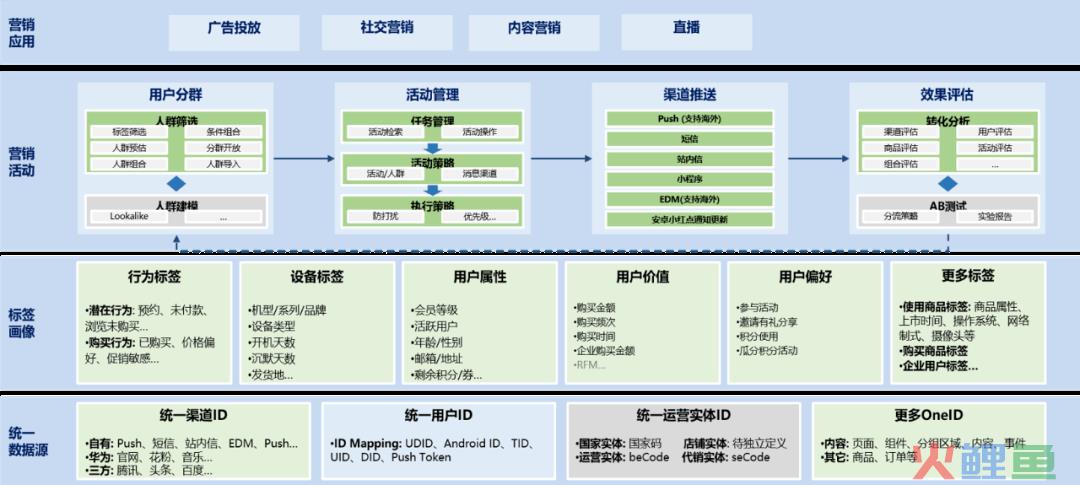
Task: Click the 会员等级 item
Action: (435, 311)
